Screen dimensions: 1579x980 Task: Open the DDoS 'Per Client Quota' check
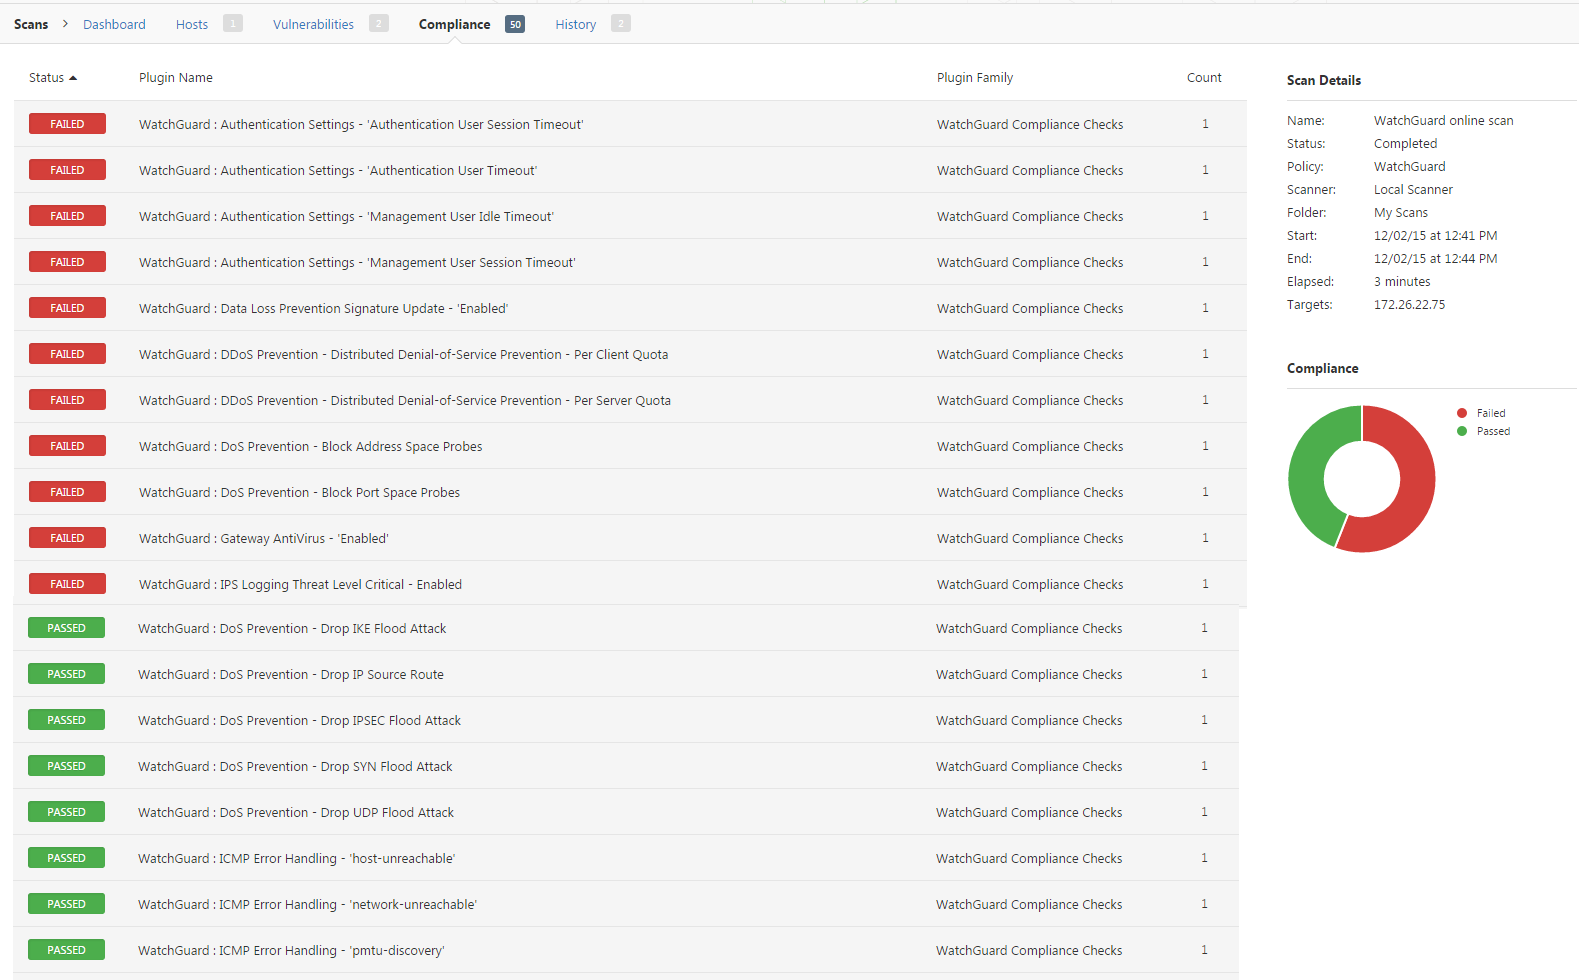coord(403,354)
